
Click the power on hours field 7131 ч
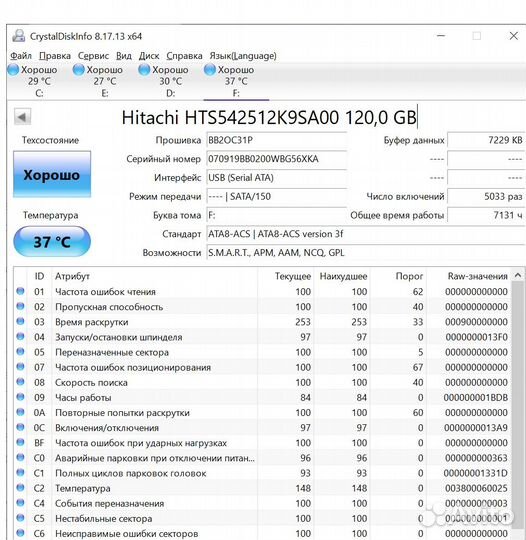(x=486, y=215)
